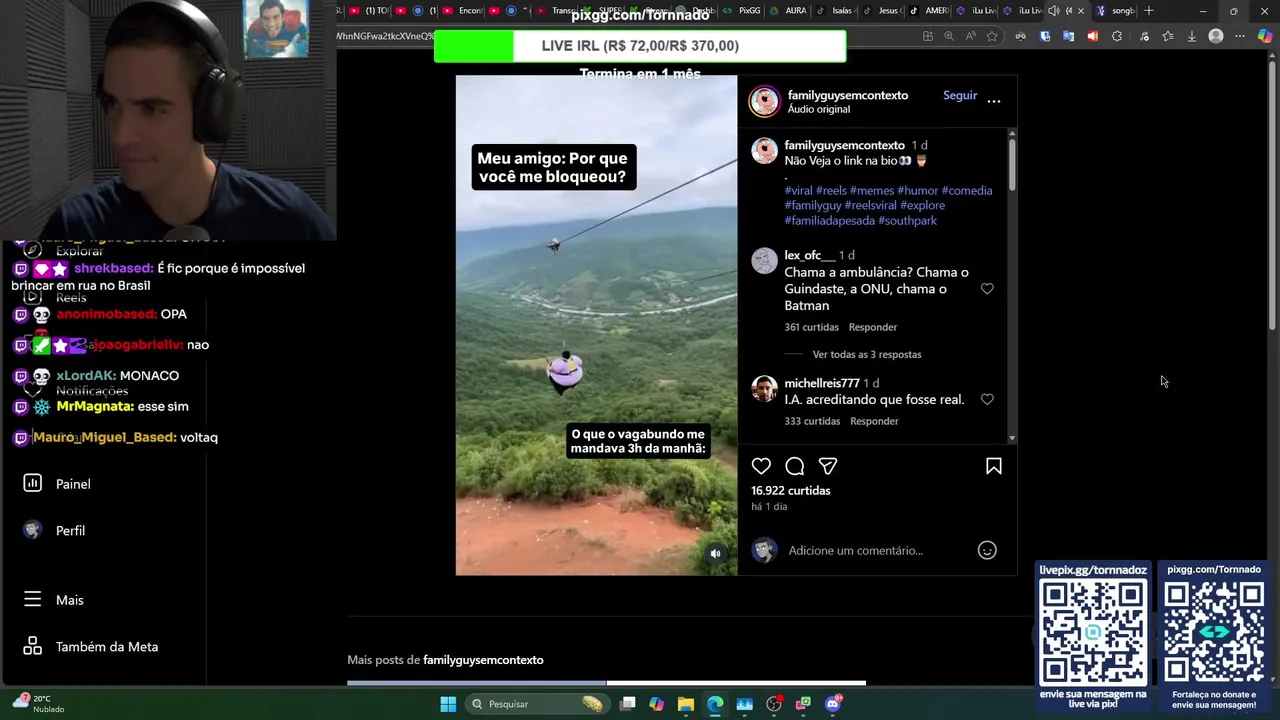This screenshot has width=1280, height=720.
Task: Open File Explorer from taskbar
Action: pyautogui.click(x=685, y=704)
